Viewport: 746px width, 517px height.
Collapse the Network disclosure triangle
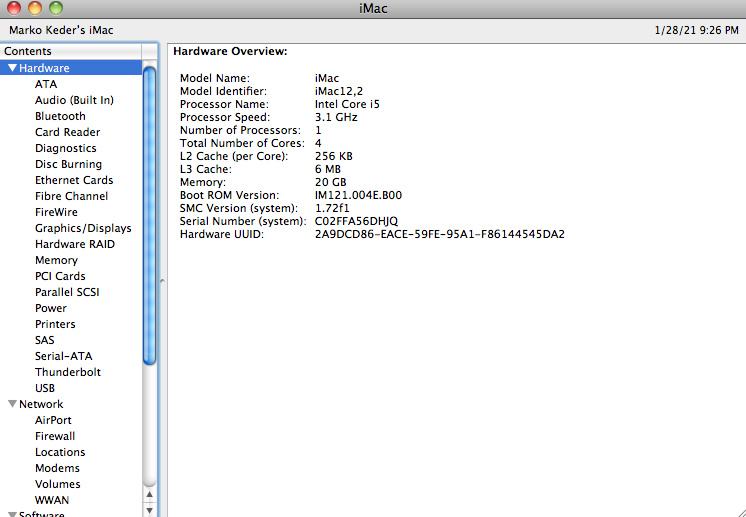click(x=13, y=404)
